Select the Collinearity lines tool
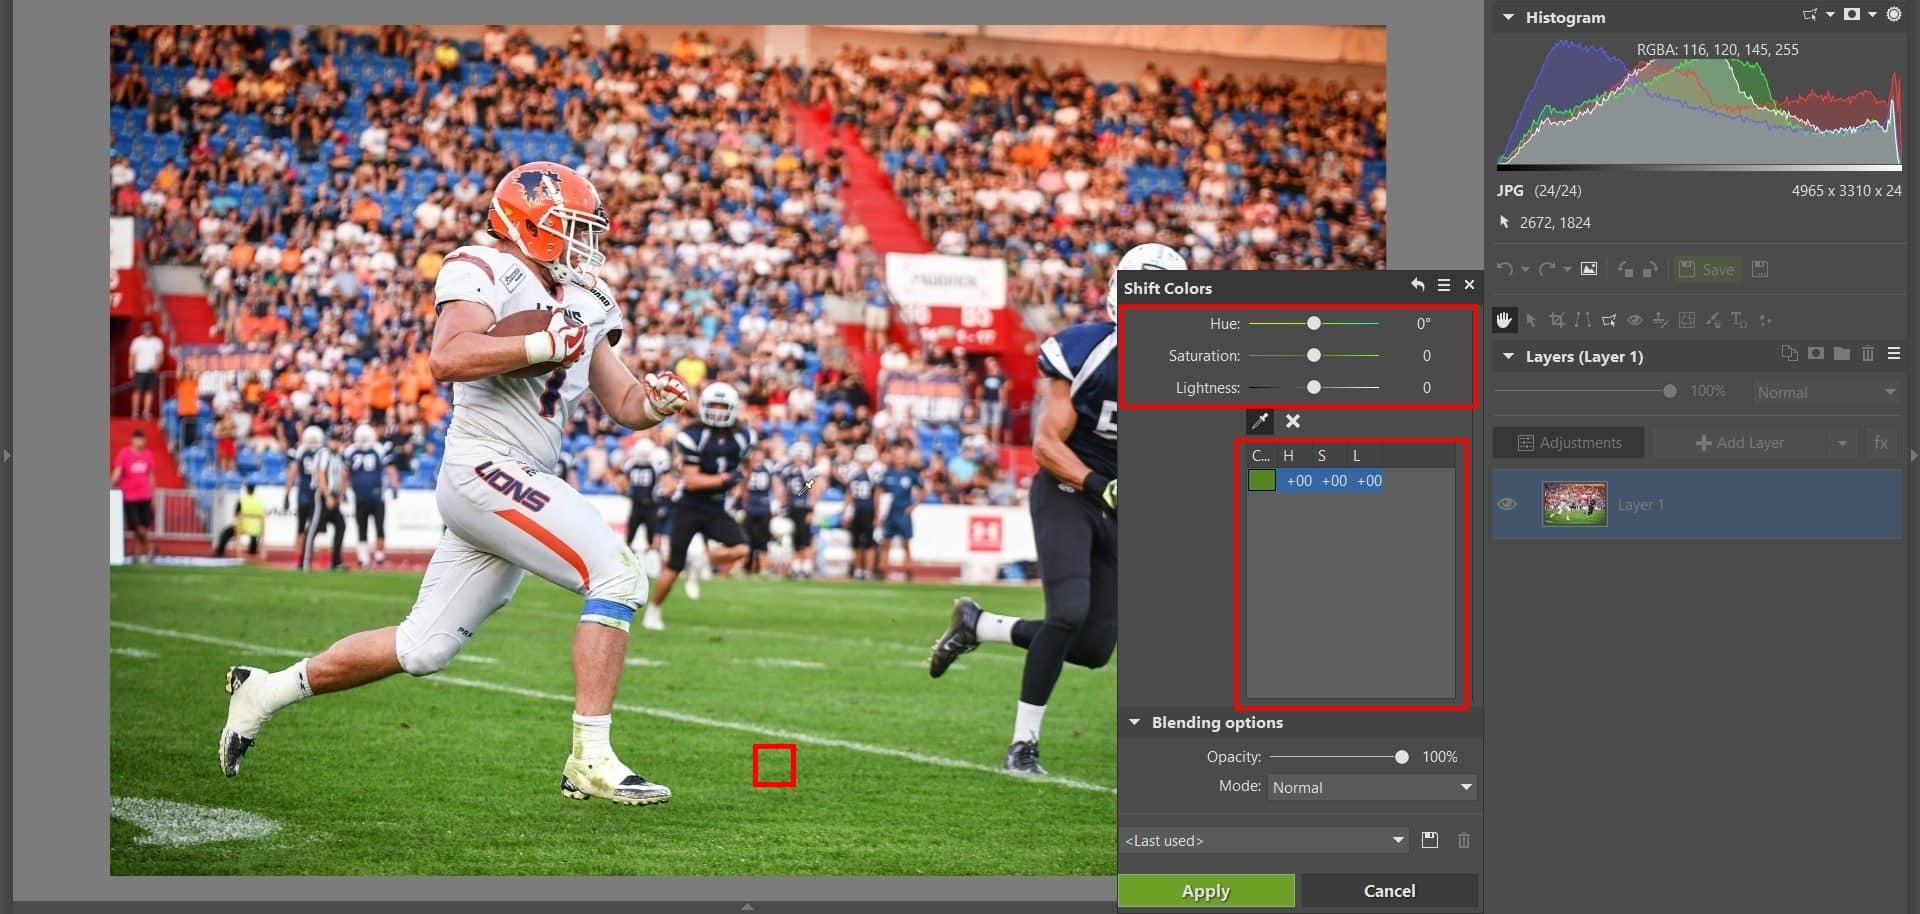Viewport: 1920px width, 914px height. 1583,320
